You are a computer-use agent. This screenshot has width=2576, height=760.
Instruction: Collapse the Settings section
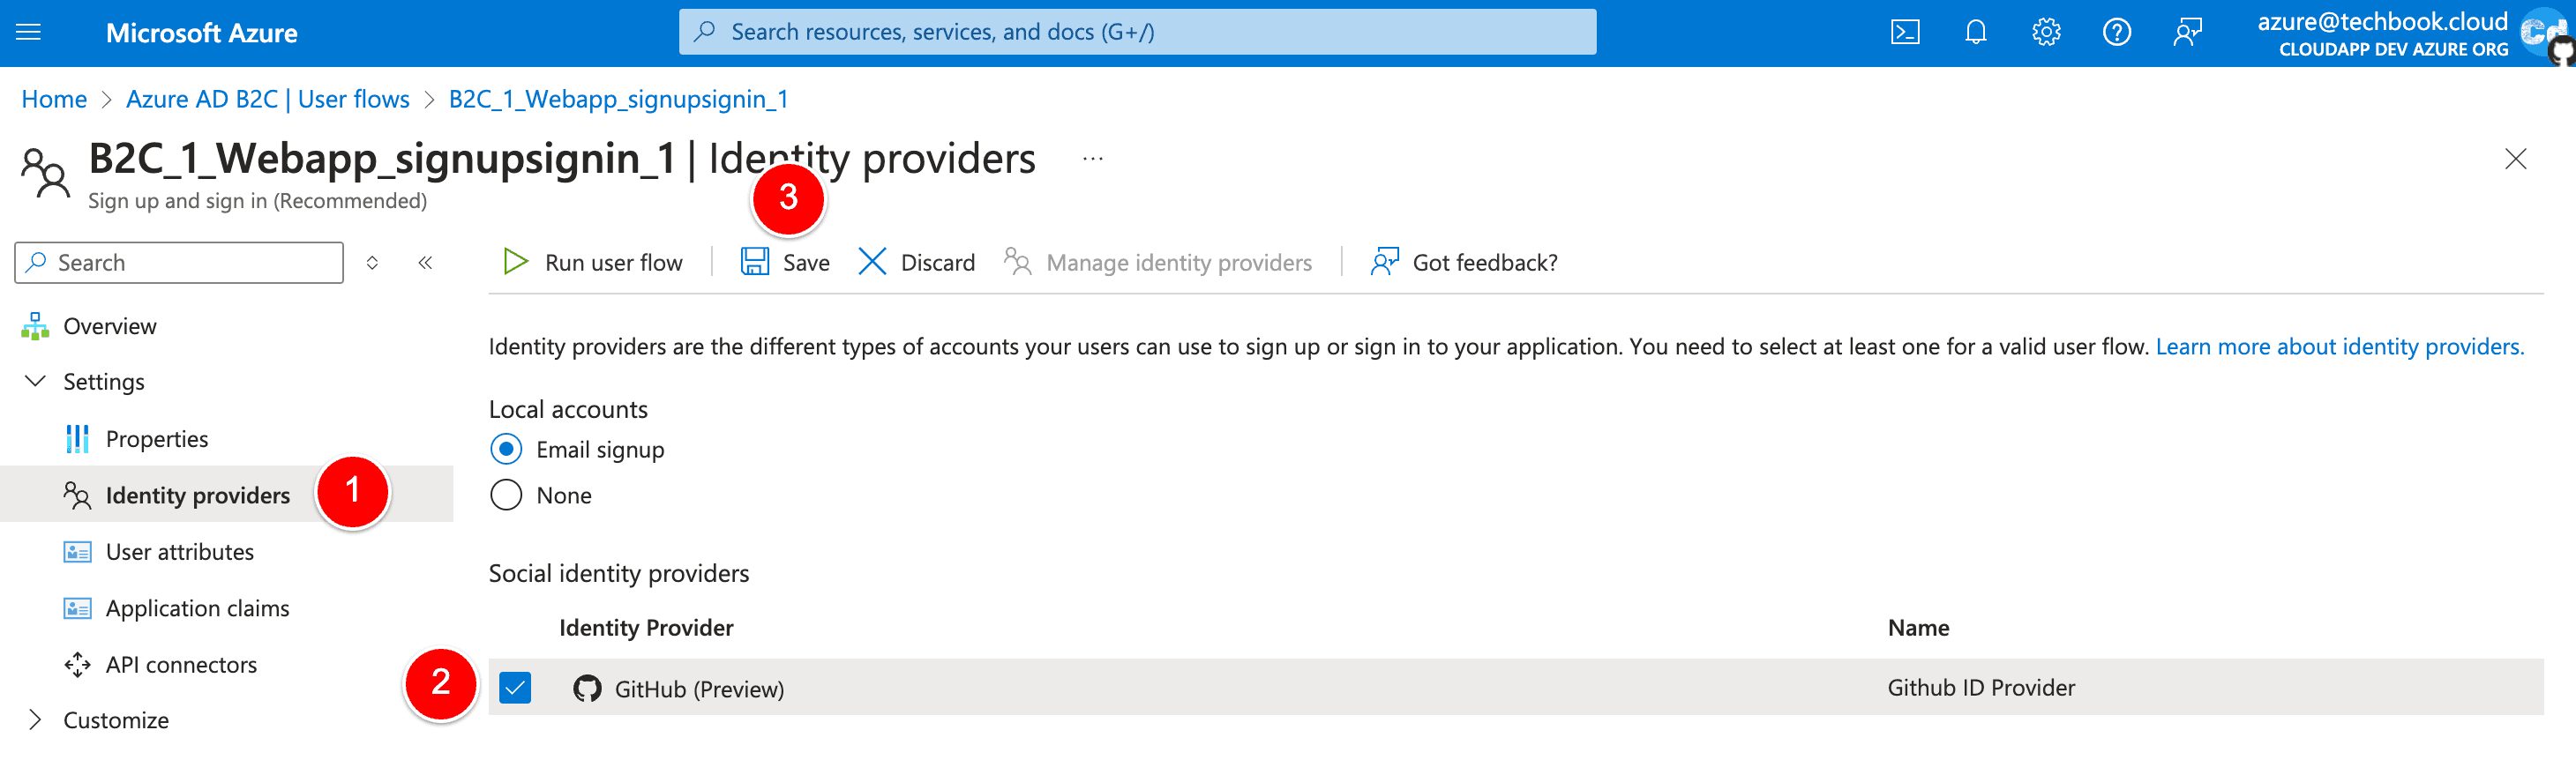(x=35, y=382)
